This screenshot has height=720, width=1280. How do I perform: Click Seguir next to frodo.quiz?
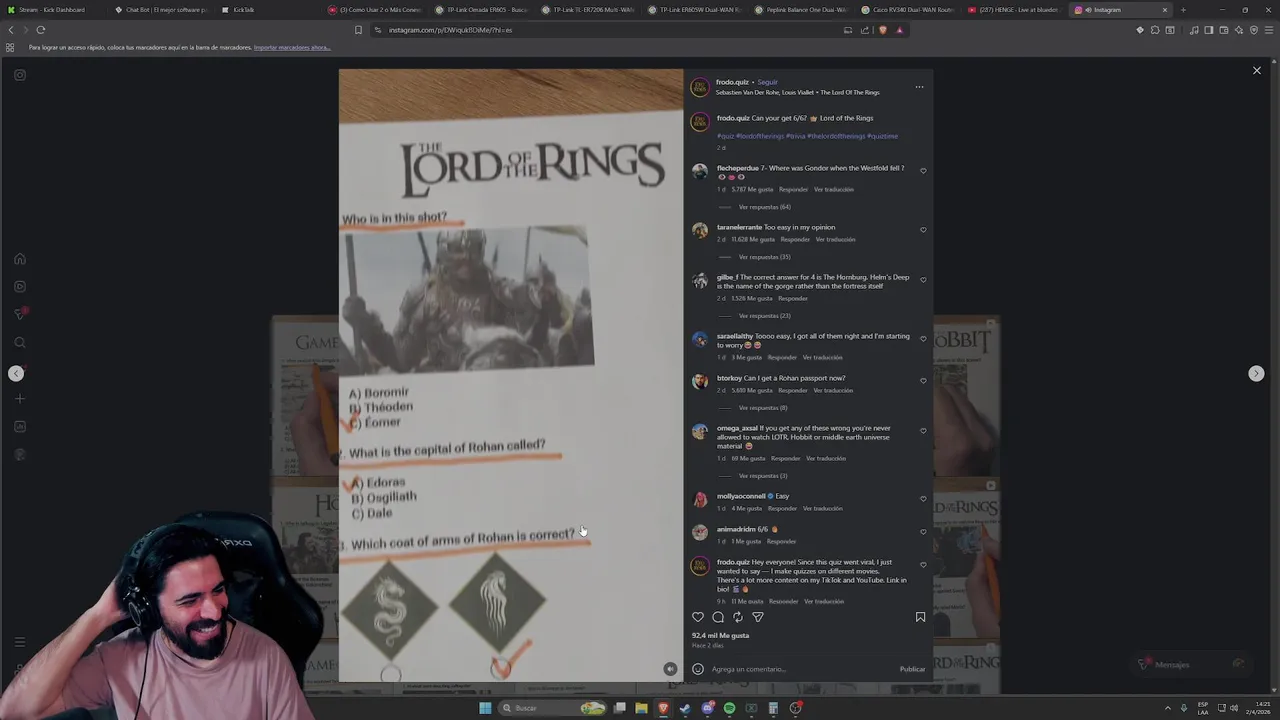click(x=767, y=82)
